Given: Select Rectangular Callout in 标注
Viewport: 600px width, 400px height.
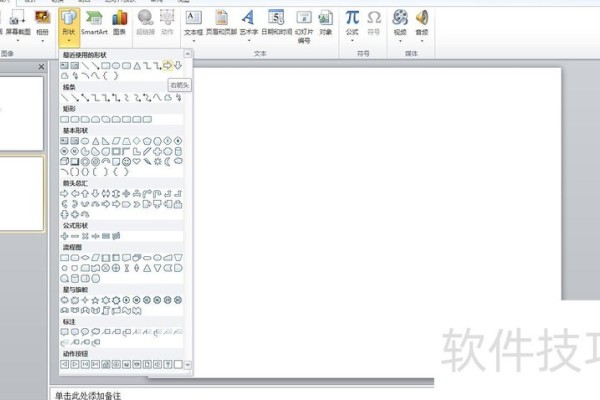Looking at the screenshot, I should tap(64, 332).
